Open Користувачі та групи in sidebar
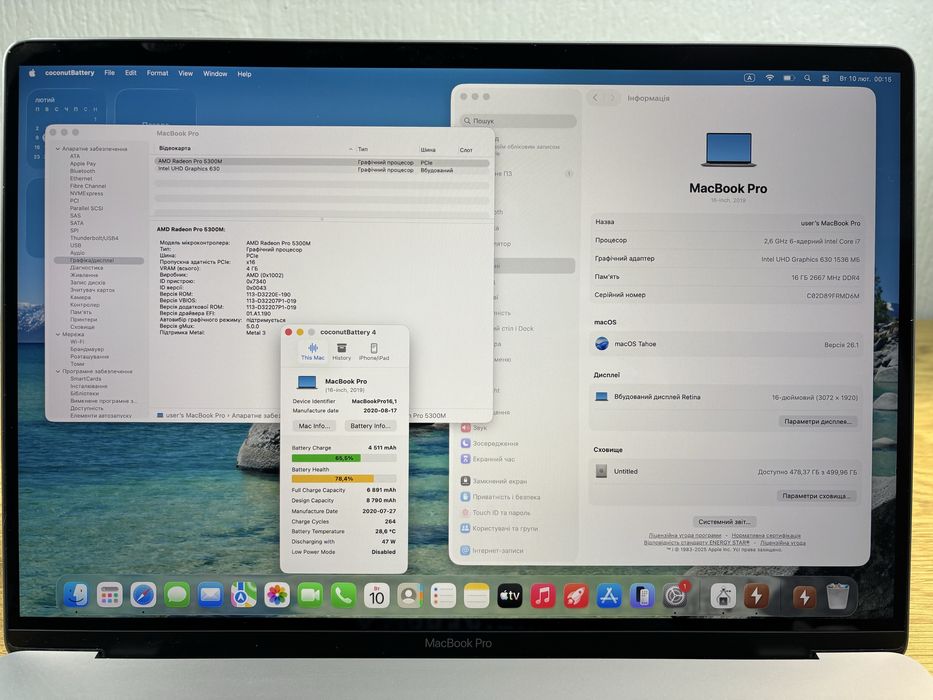933x700 pixels. [499, 529]
